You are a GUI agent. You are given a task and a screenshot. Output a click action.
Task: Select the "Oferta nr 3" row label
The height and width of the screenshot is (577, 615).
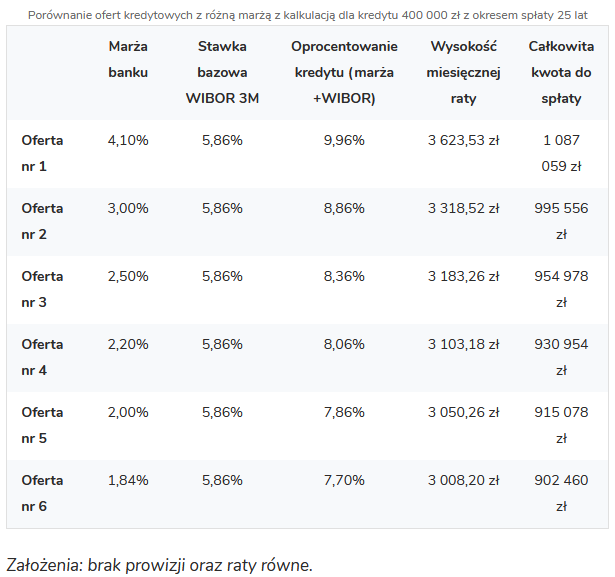42,289
